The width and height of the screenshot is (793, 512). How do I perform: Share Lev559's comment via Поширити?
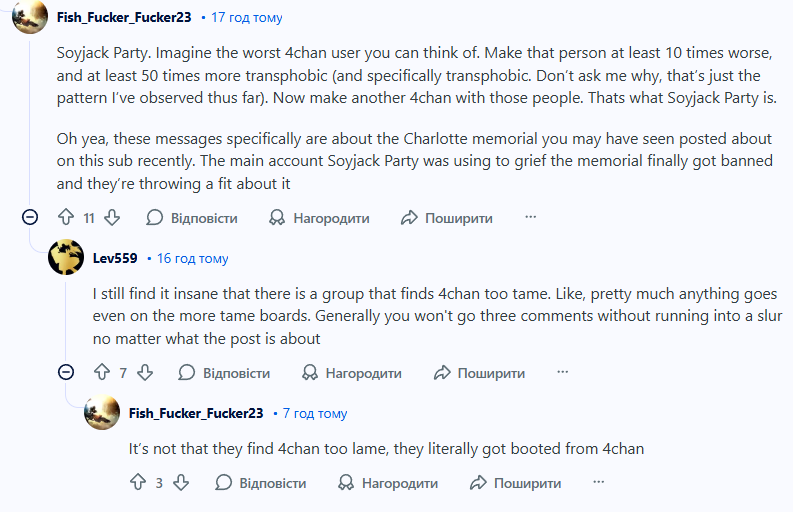[480, 373]
